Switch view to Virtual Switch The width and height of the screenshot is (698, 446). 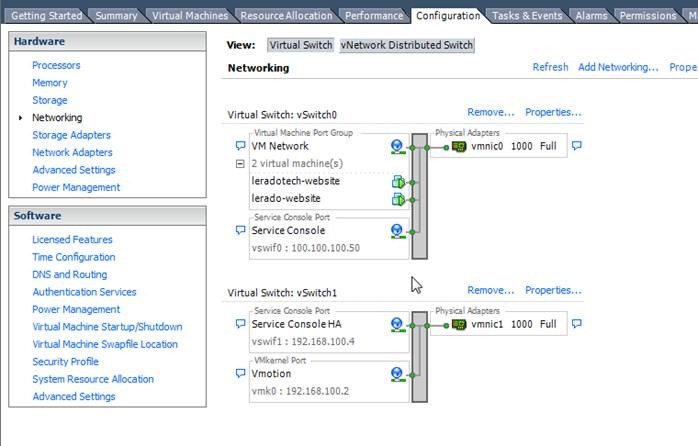click(x=301, y=45)
